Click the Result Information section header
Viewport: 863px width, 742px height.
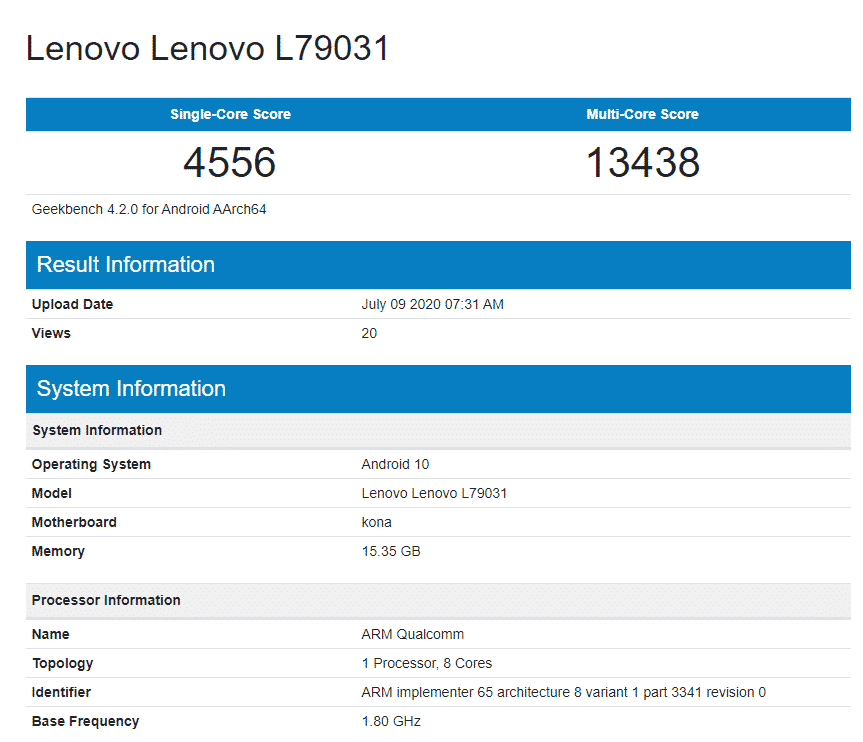coord(438,265)
